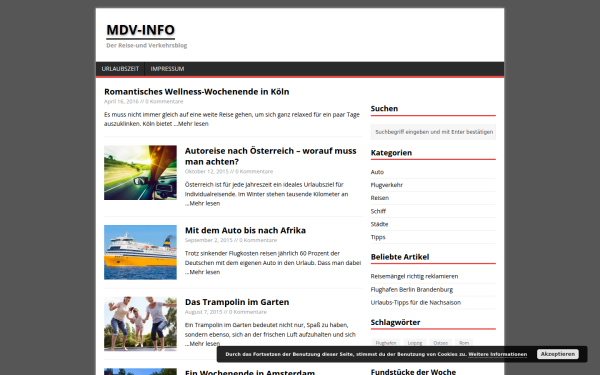Click the date Oktober 12, 2015
Viewport: 600px width, 375px height.
(x=207, y=171)
